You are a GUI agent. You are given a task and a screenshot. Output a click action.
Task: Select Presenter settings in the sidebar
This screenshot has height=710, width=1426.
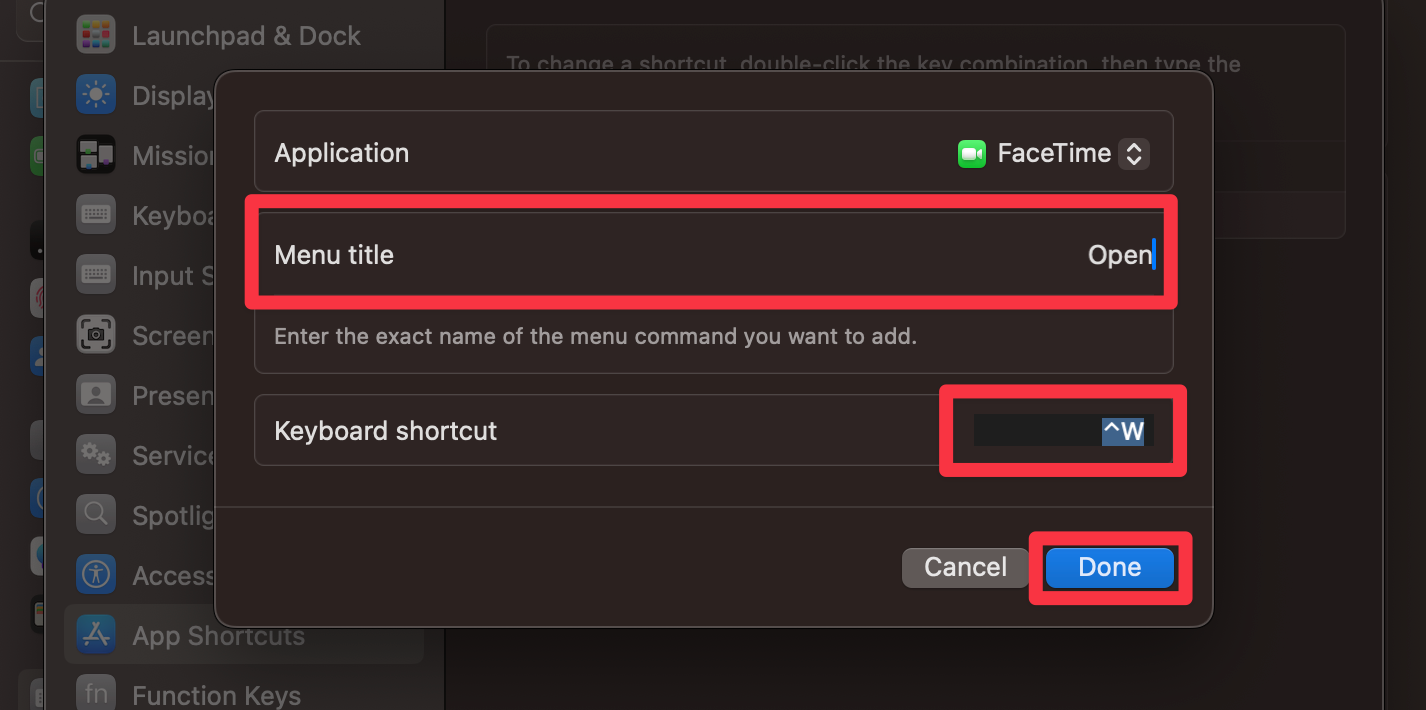tap(96, 394)
